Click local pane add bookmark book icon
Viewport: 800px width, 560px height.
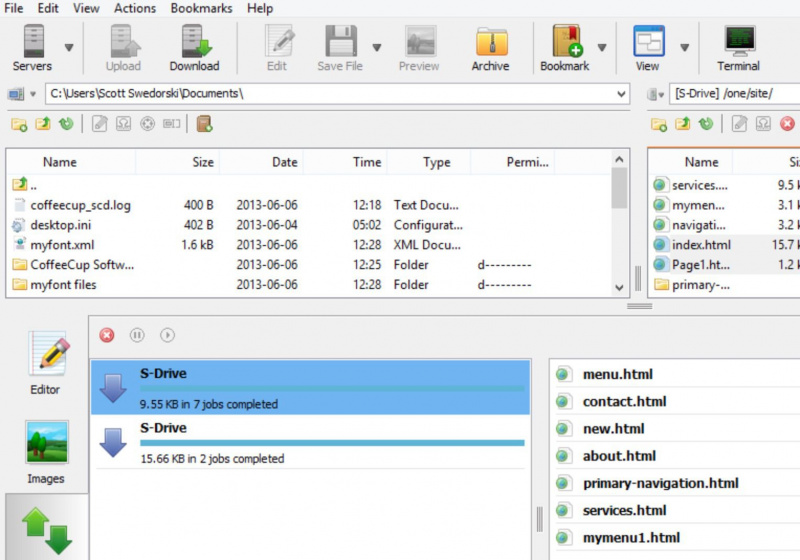coord(204,124)
